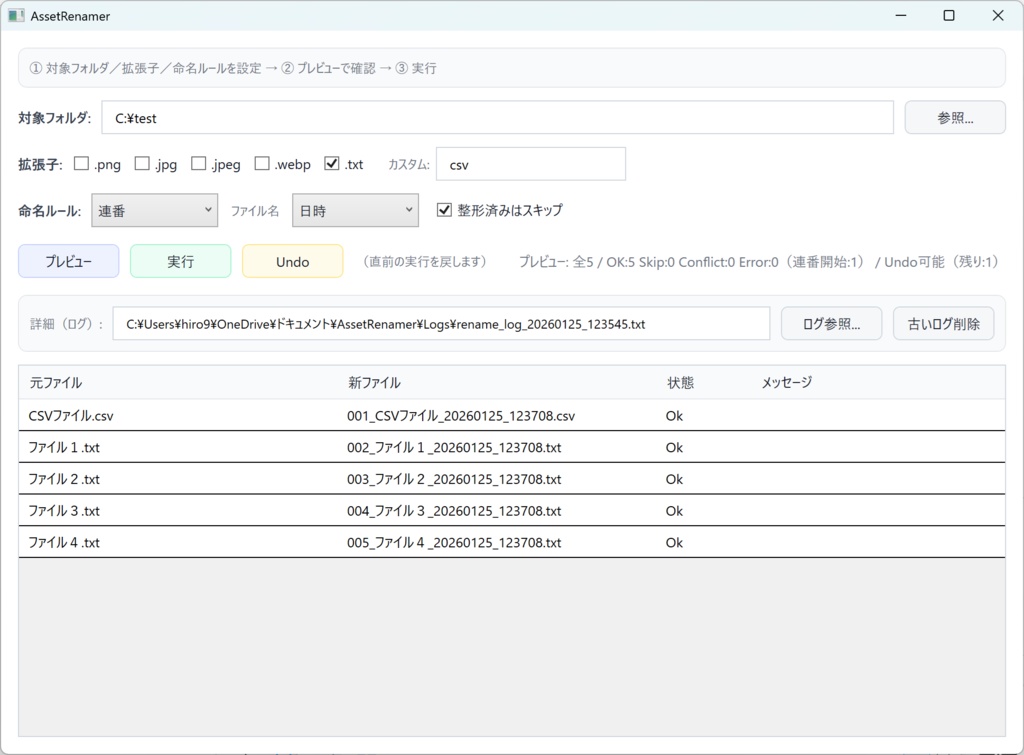The width and height of the screenshot is (1024, 755).
Task: Delete old logs with 古いログ削除 button
Action: (942, 322)
